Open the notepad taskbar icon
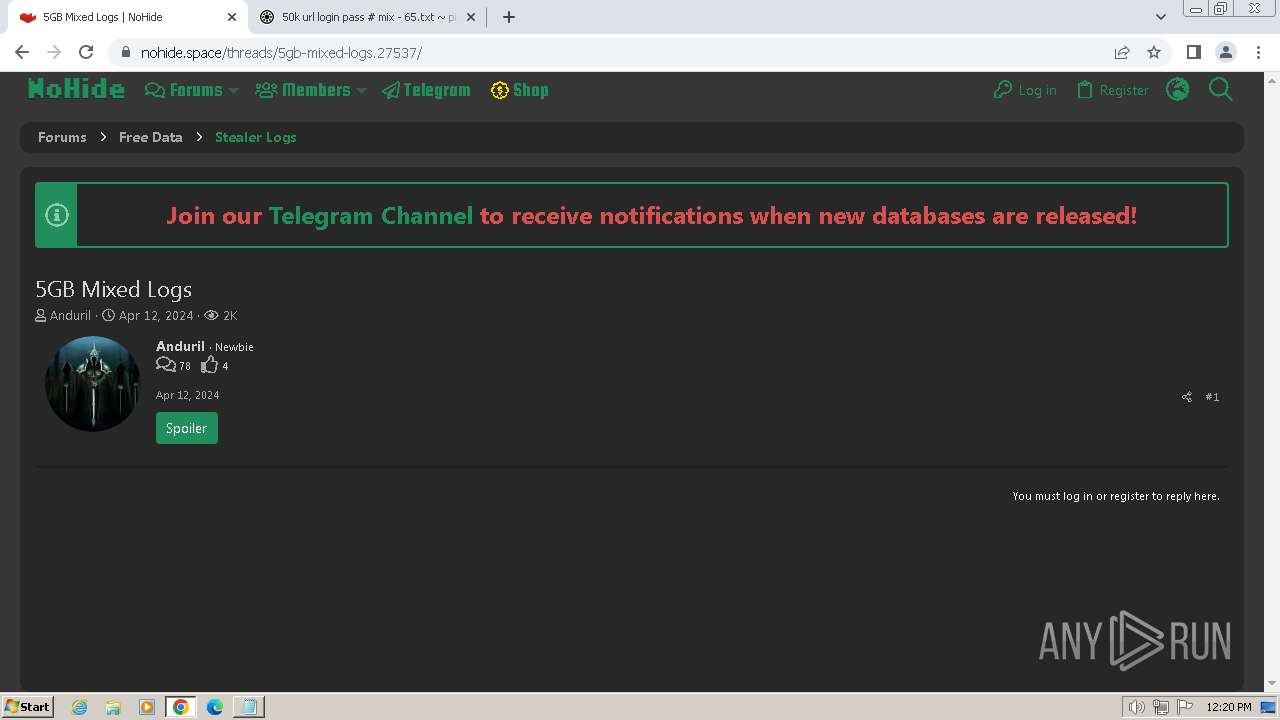This screenshot has height=720, width=1280. tap(248, 707)
